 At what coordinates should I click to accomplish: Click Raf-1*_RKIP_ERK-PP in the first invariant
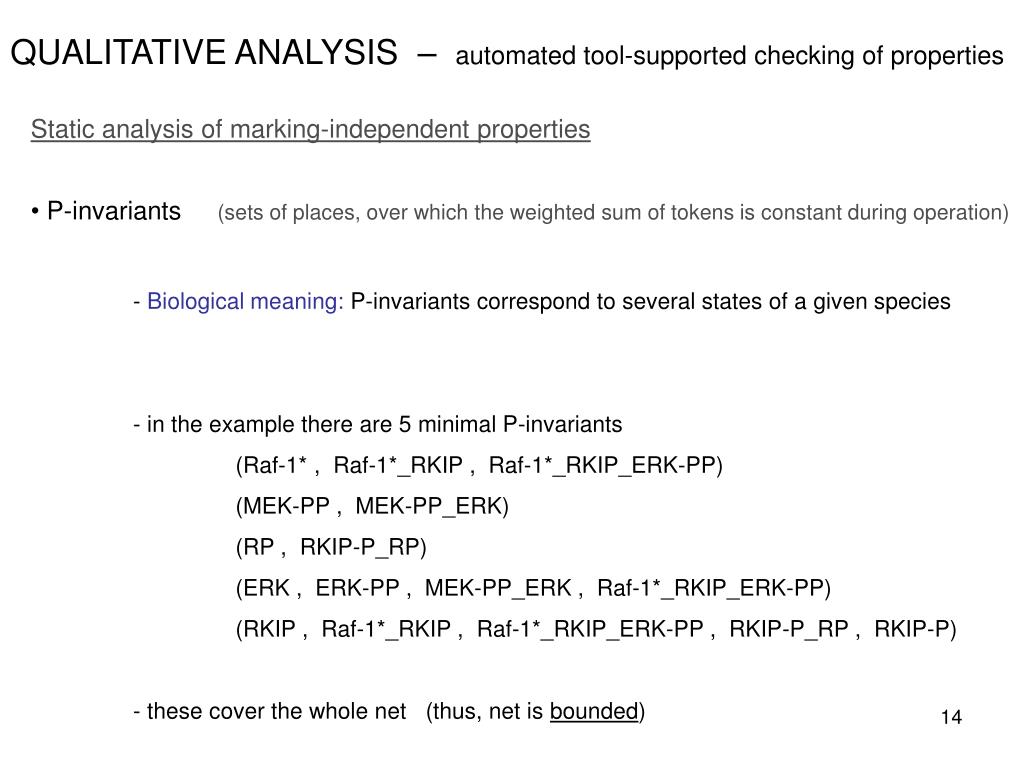[x=602, y=466]
